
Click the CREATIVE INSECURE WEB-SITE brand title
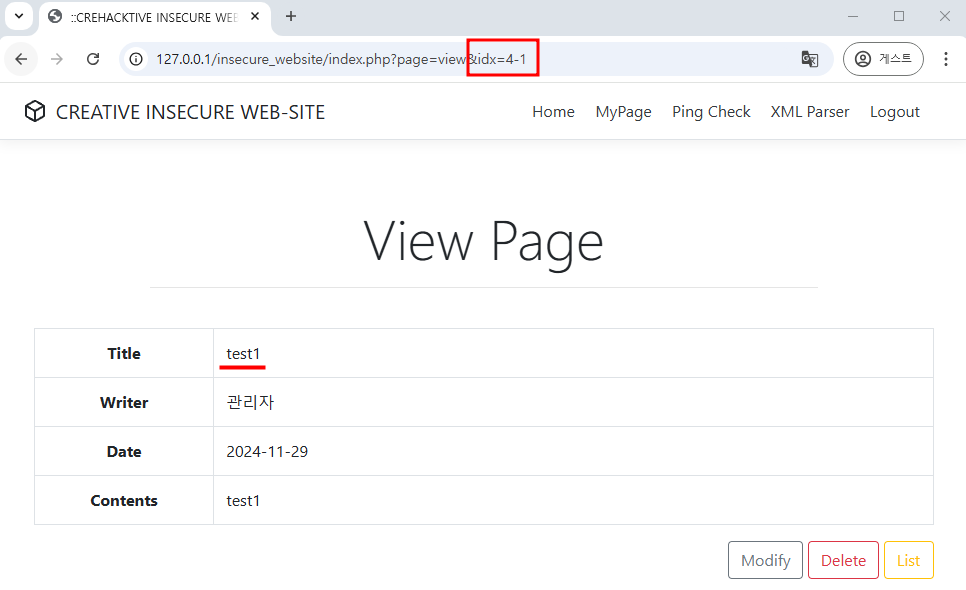click(x=190, y=112)
